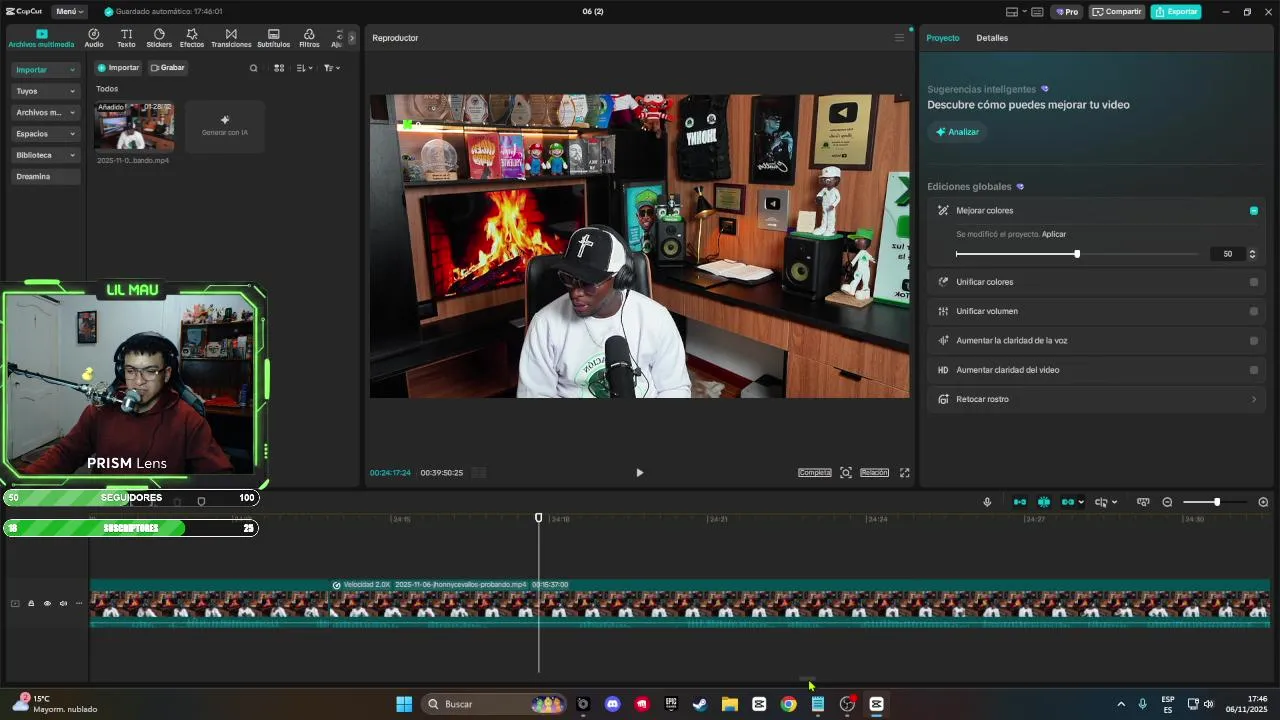
Task: Click the Compartir button
Action: [x=1117, y=12]
